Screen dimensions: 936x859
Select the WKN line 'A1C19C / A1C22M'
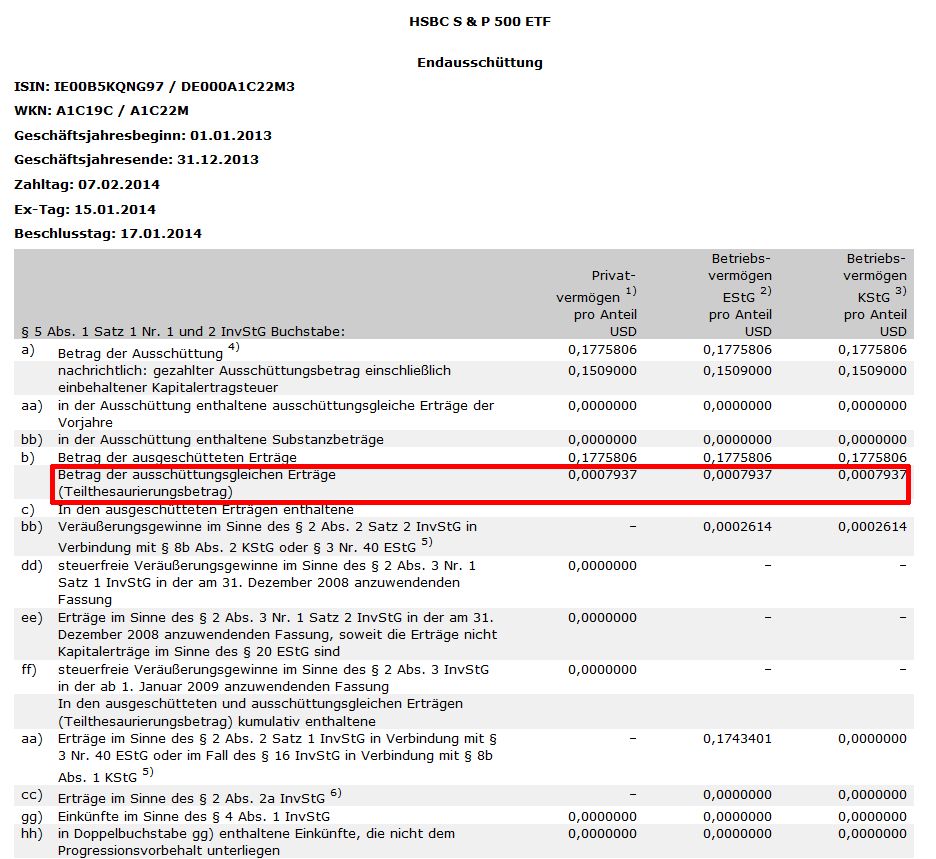[101, 110]
